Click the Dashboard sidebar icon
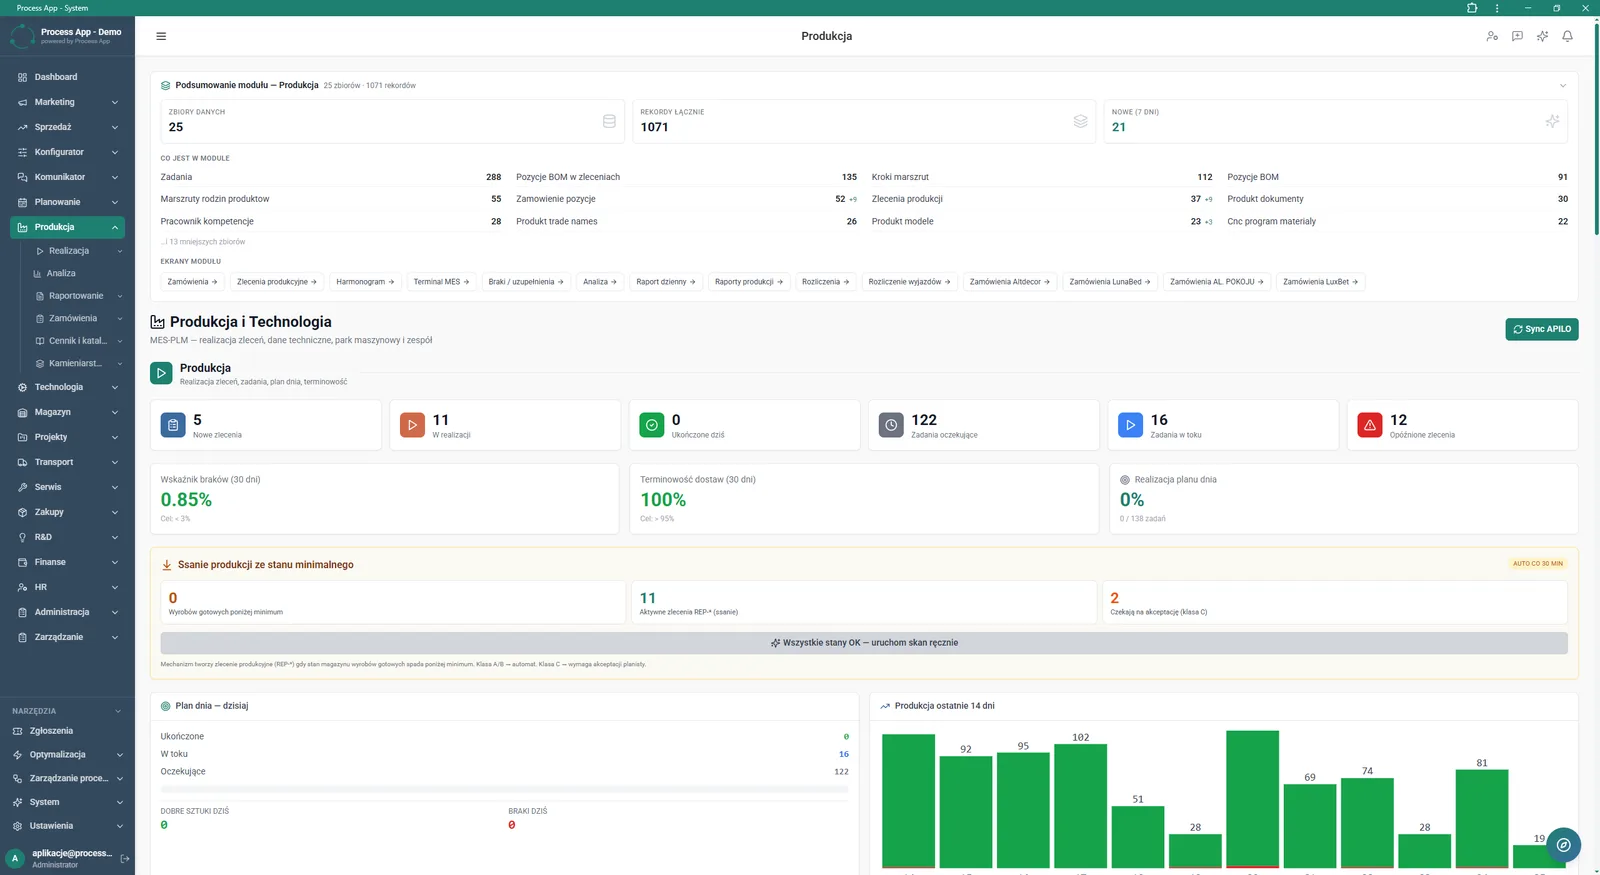The image size is (1600, 875). [x=22, y=77]
